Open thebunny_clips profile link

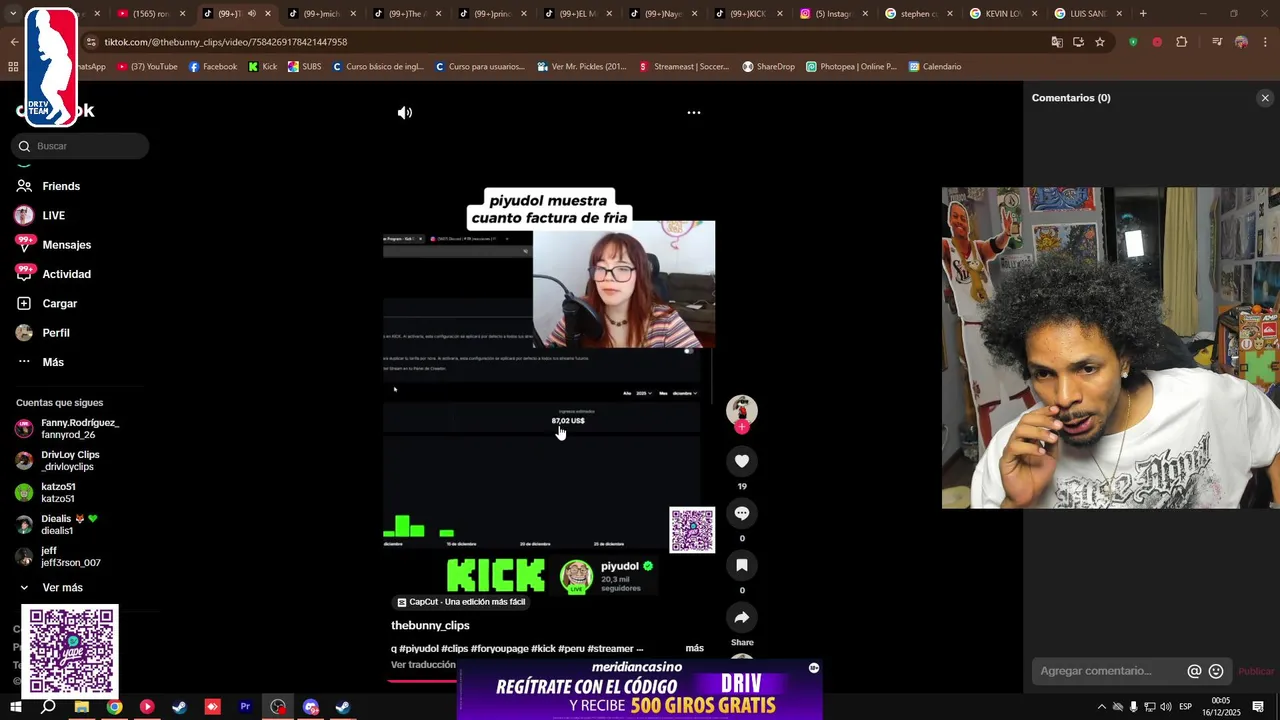tap(430, 625)
